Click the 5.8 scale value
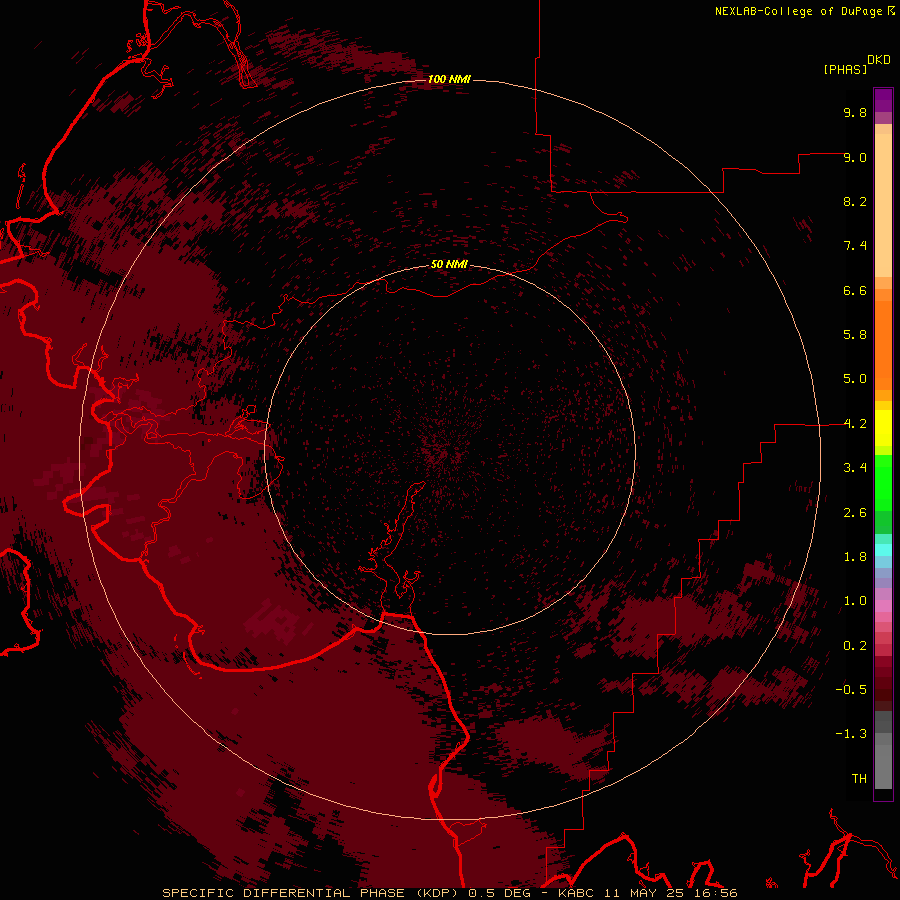 tap(855, 335)
